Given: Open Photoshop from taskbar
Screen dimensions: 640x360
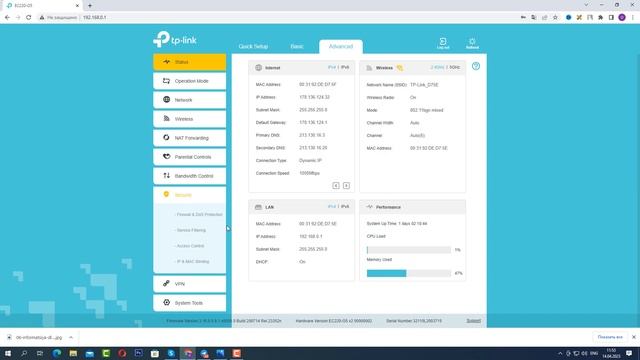Looking at the screenshot, I should [x=138, y=353].
